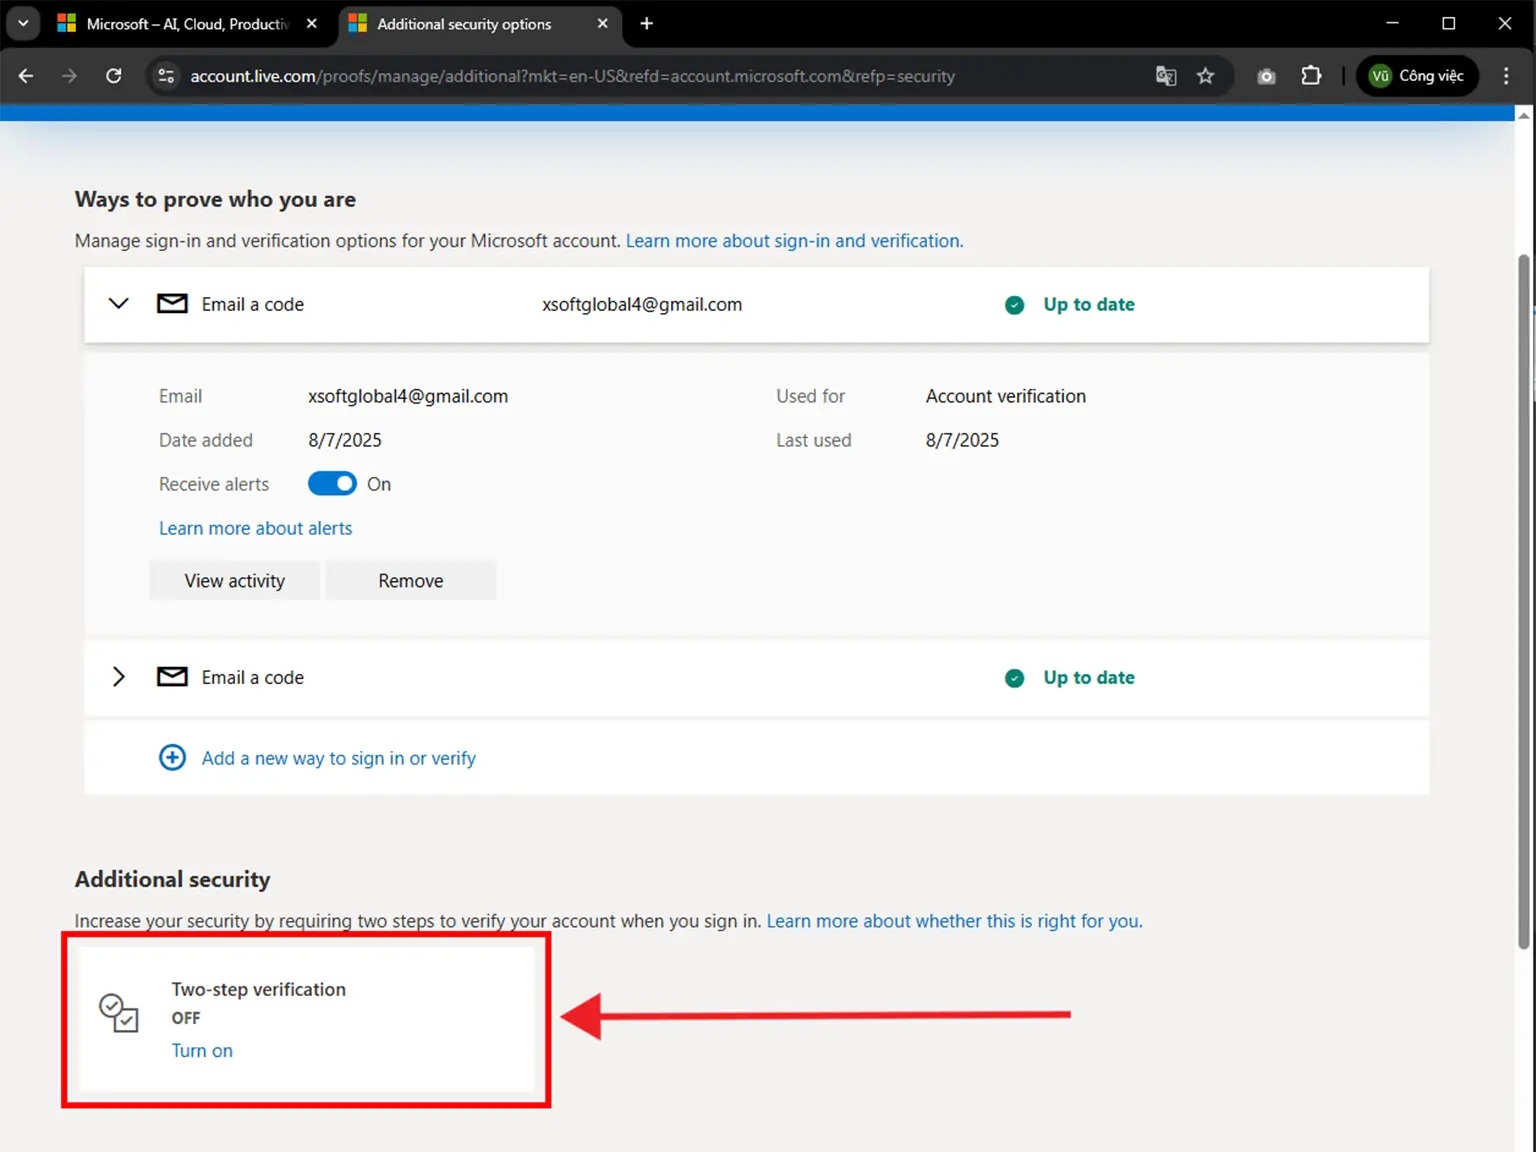Click the Công việc profile button
This screenshot has width=1536, height=1152.
pos(1417,75)
